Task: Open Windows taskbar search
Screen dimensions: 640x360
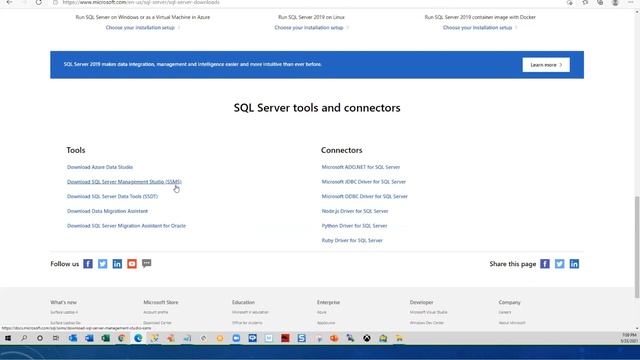Action: (x=24, y=338)
